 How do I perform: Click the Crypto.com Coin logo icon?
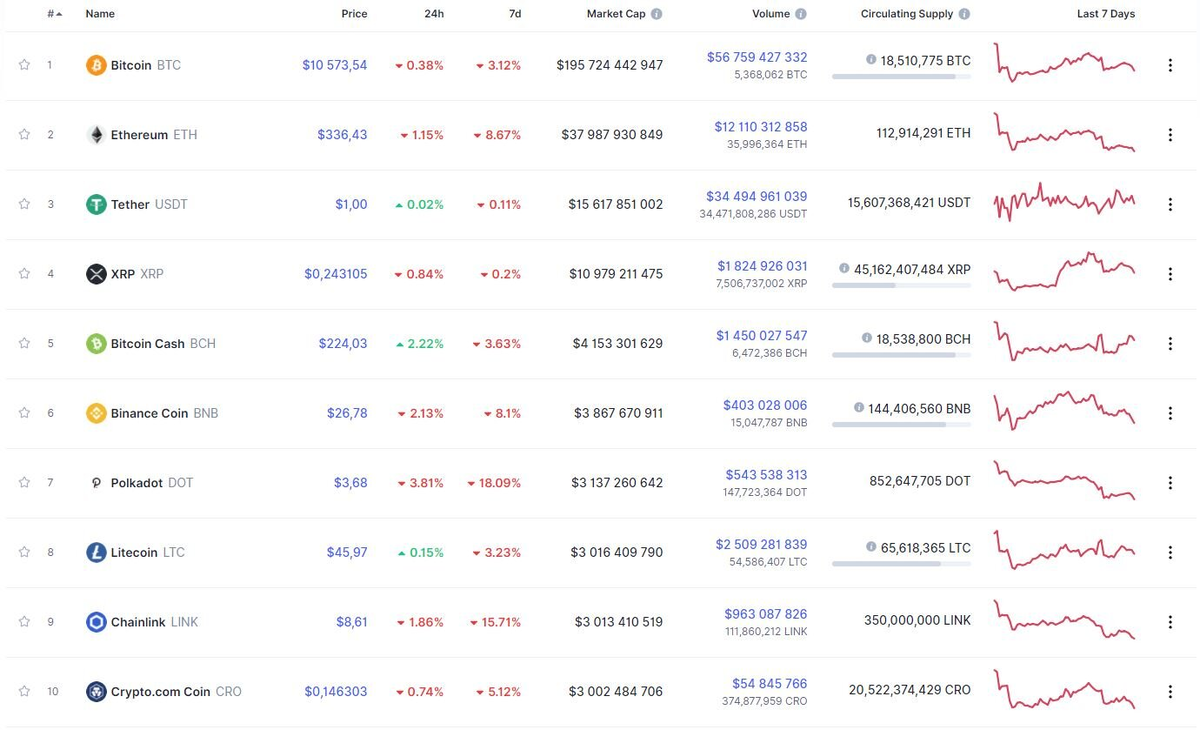click(96, 691)
